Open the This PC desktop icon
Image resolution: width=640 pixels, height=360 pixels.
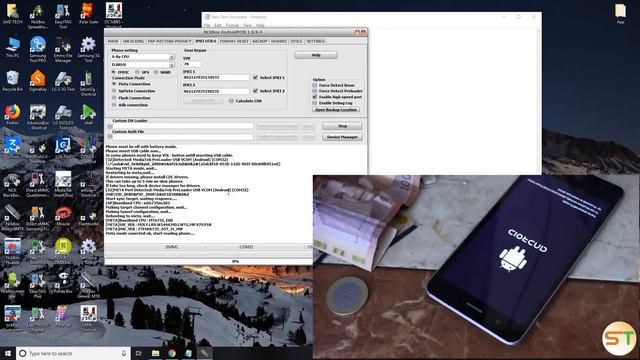(12, 47)
